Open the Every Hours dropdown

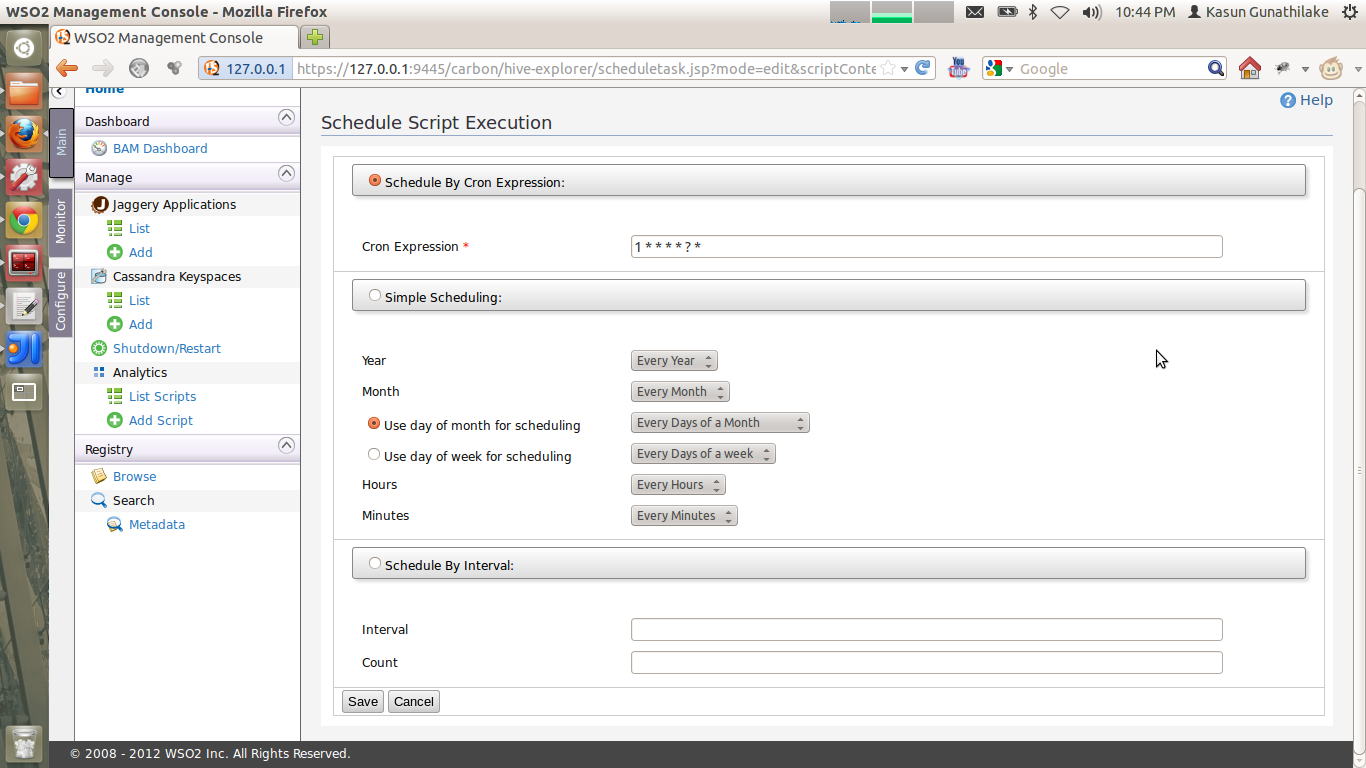(678, 485)
